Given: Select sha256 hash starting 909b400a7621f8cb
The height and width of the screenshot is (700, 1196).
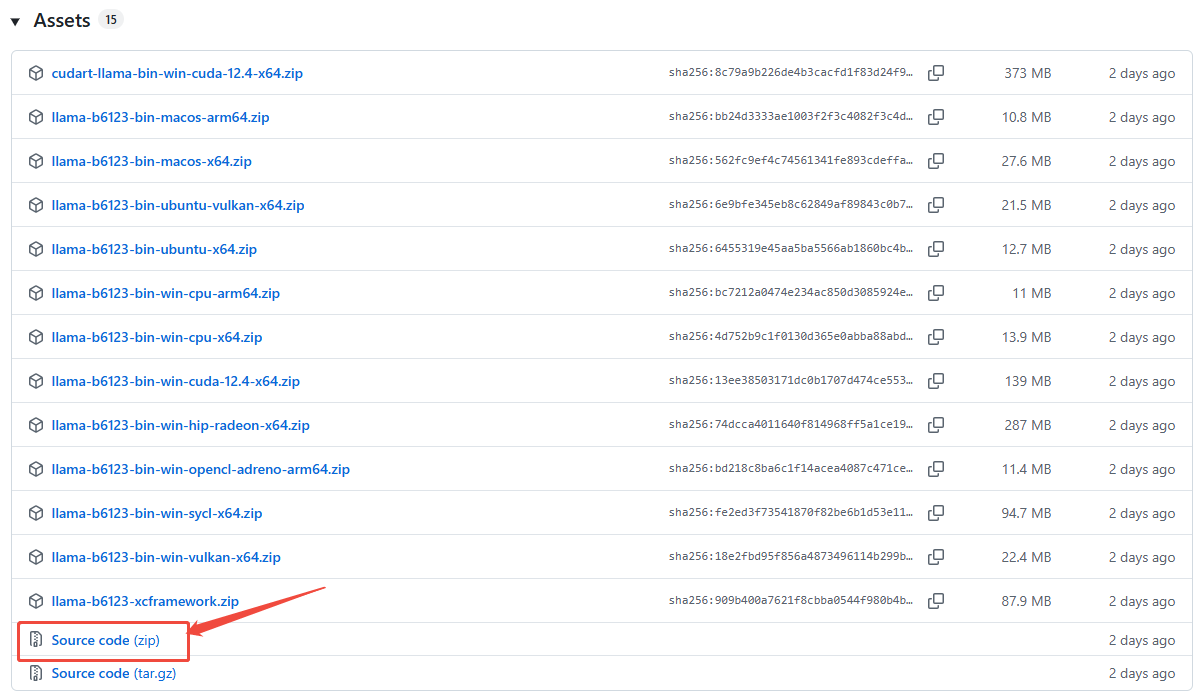Looking at the screenshot, I should point(790,602).
